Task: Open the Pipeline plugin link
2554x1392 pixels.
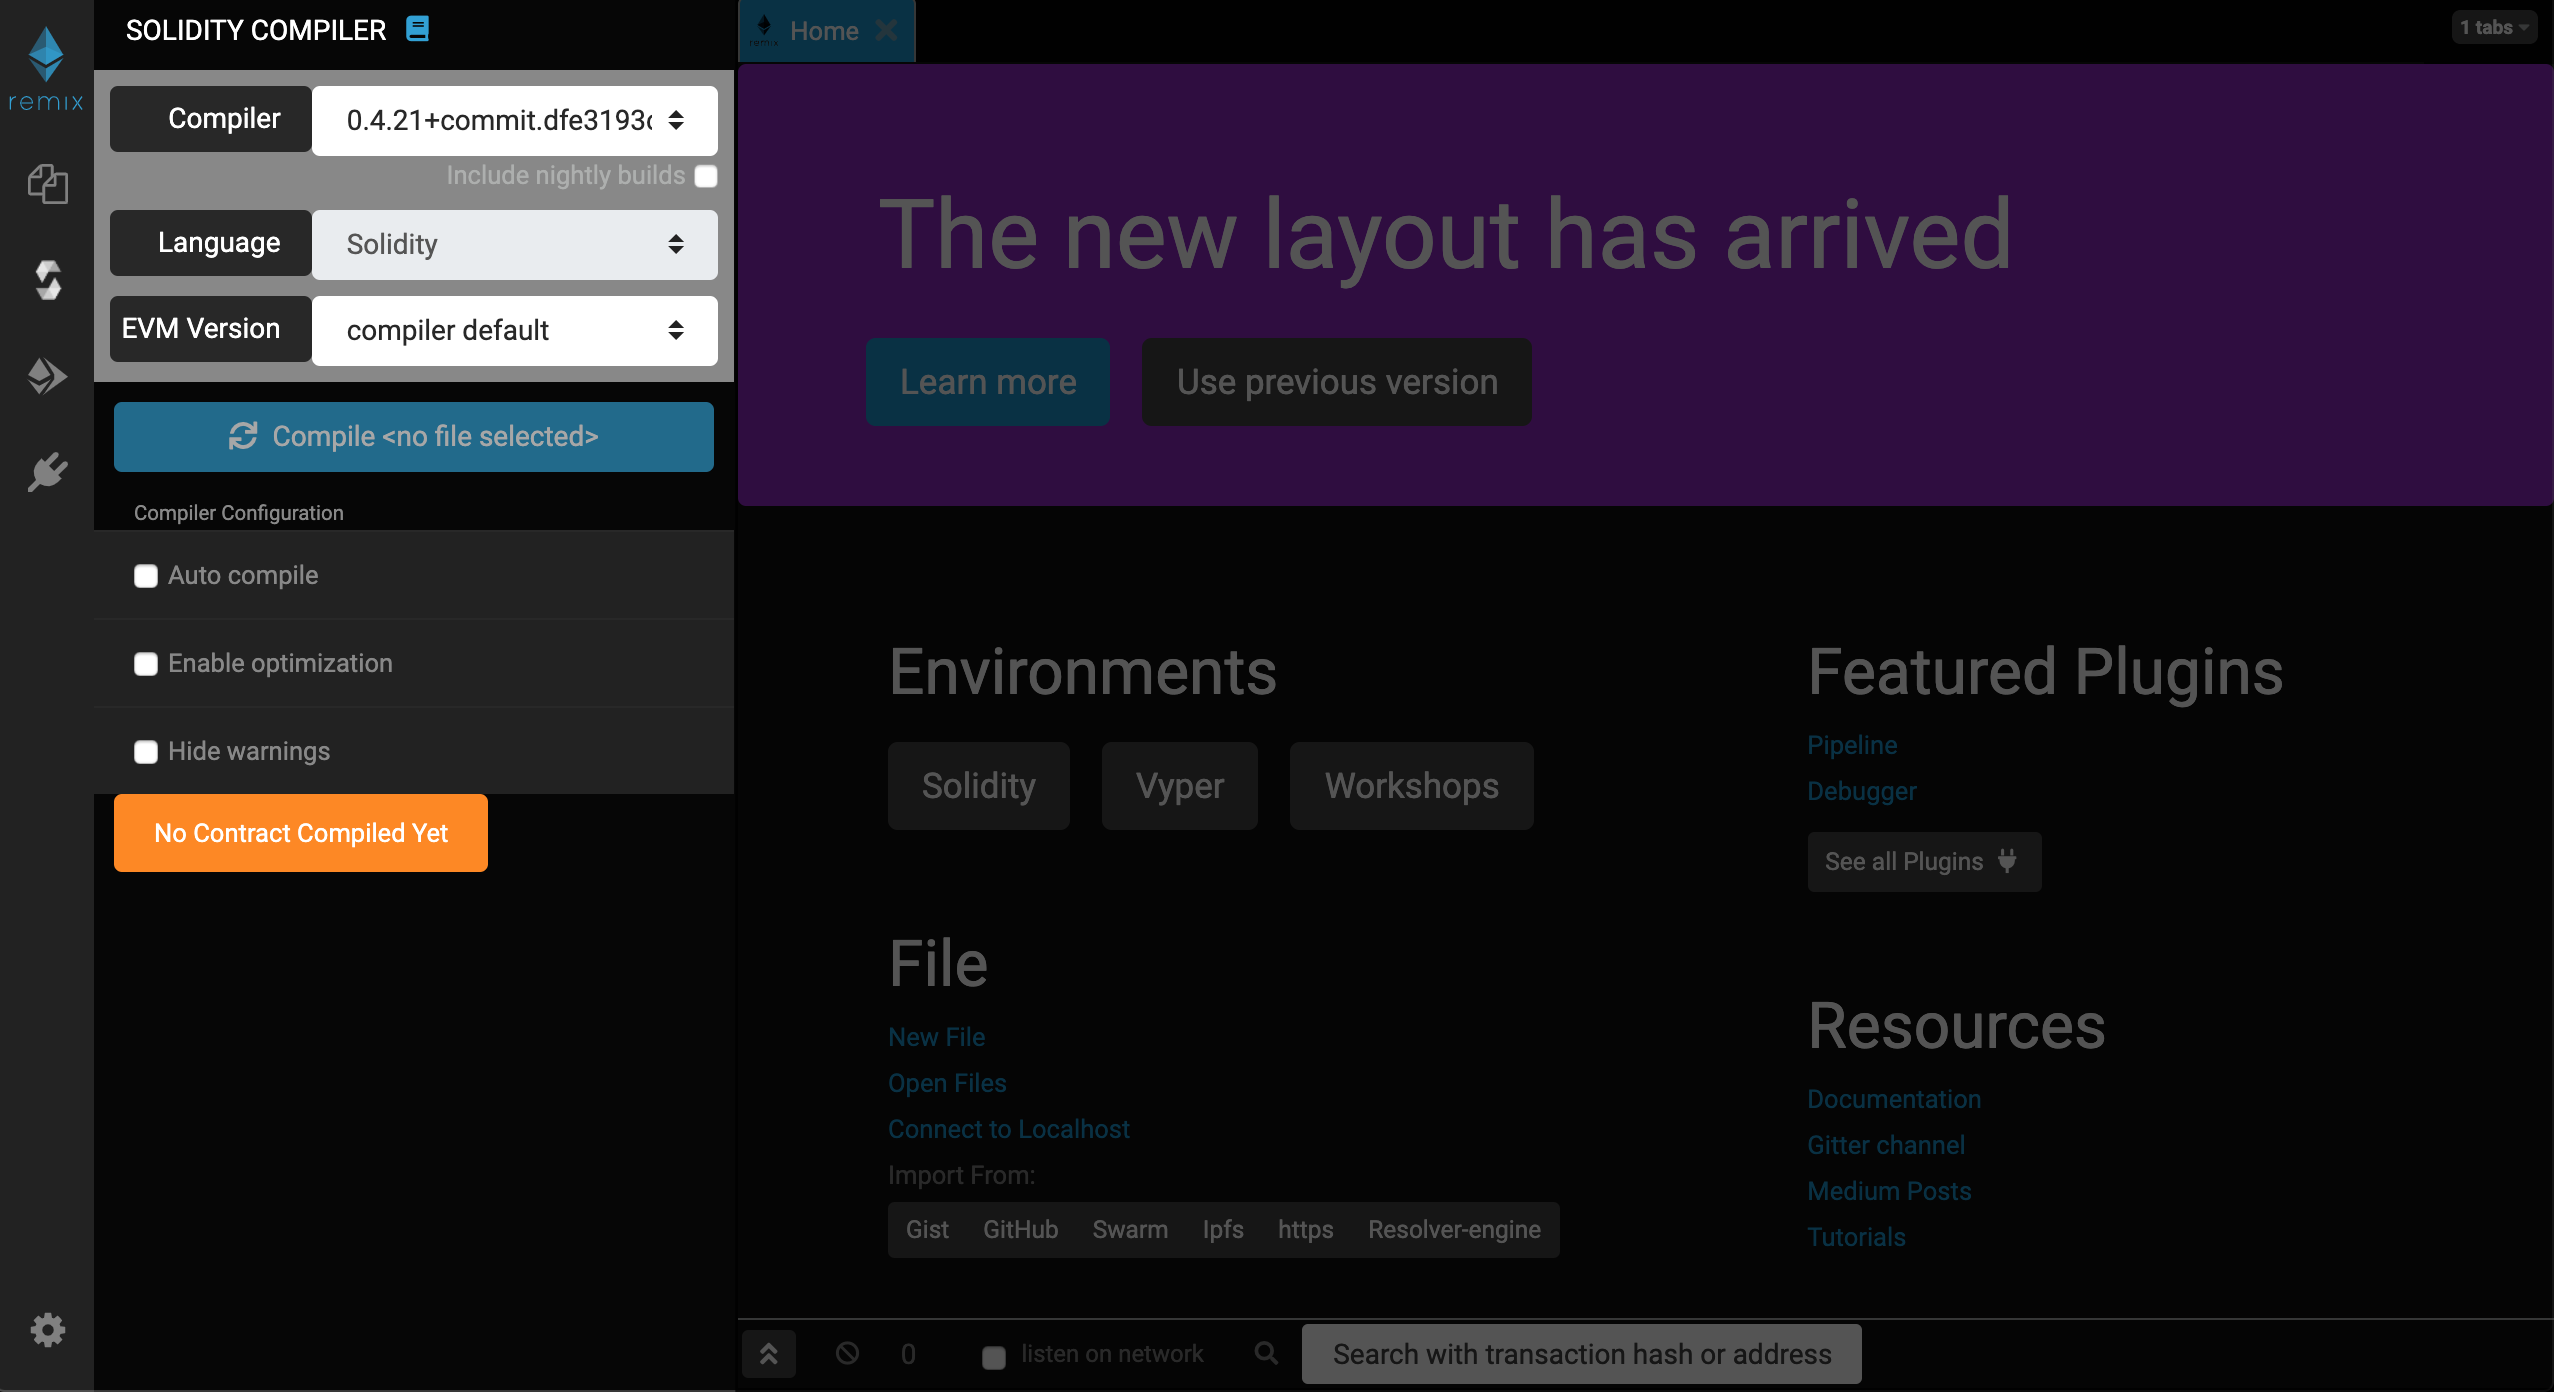Action: click(x=1852, y=745)
